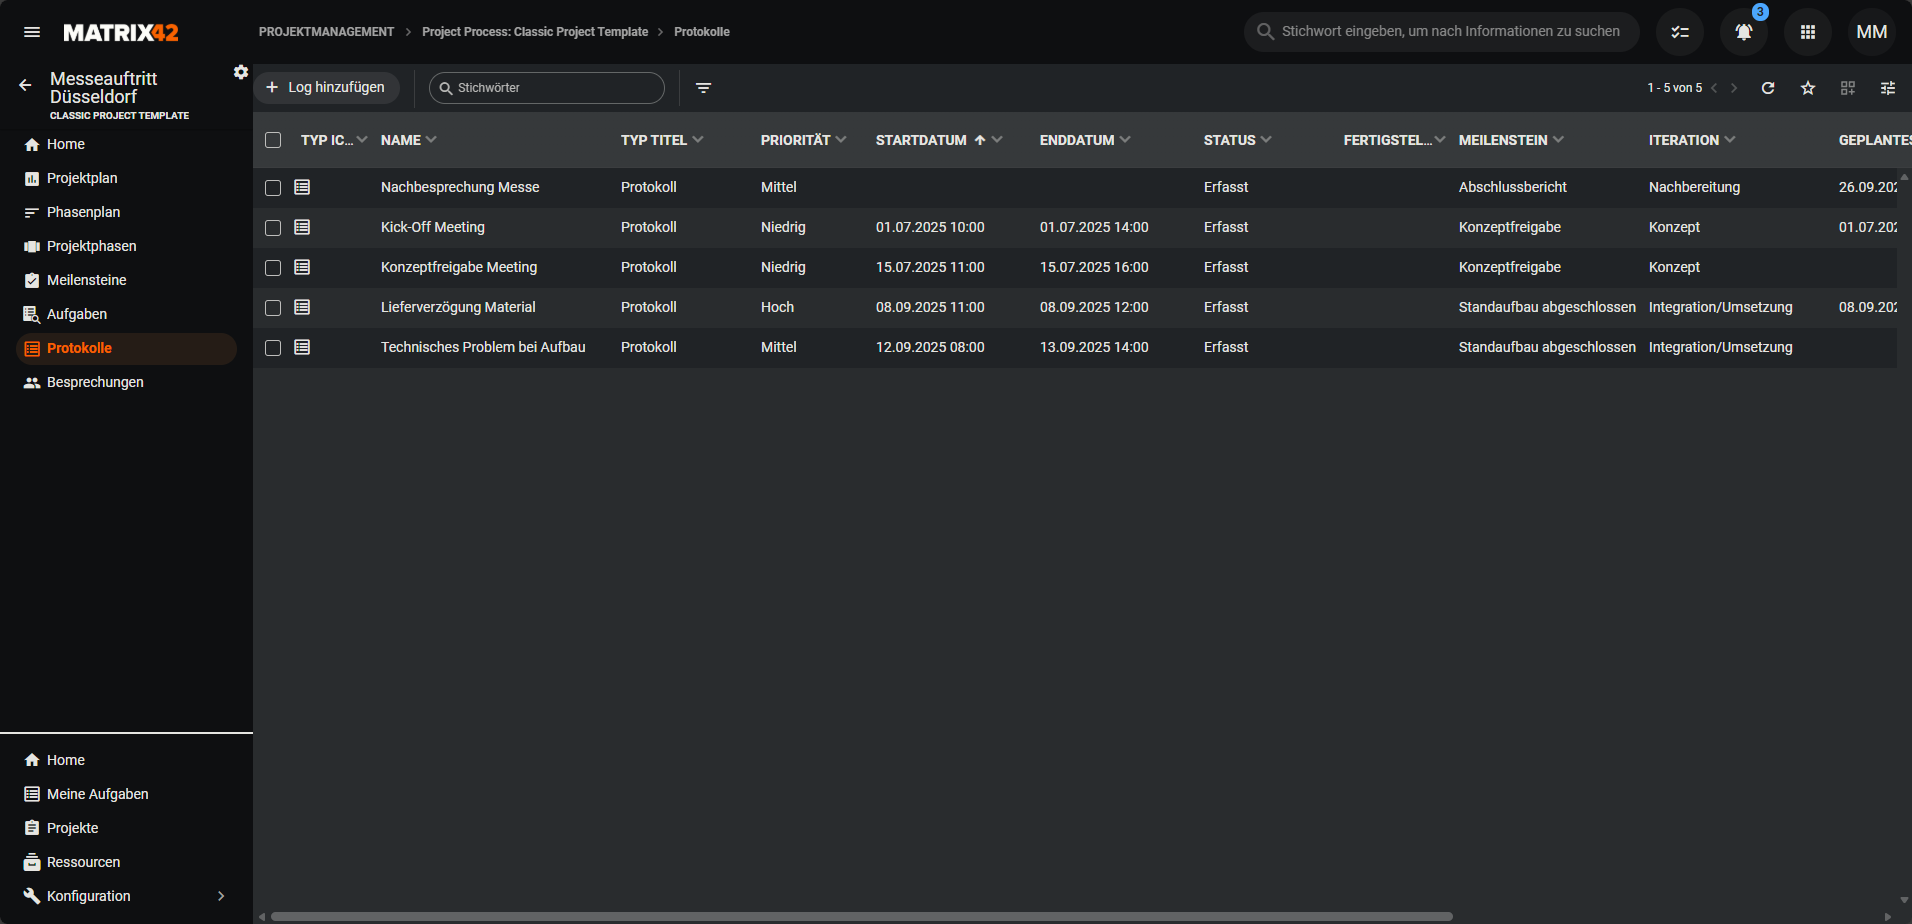1912x924 pixels.
Task: Click the Log hinzufügen button
Action: coord(326,88)
